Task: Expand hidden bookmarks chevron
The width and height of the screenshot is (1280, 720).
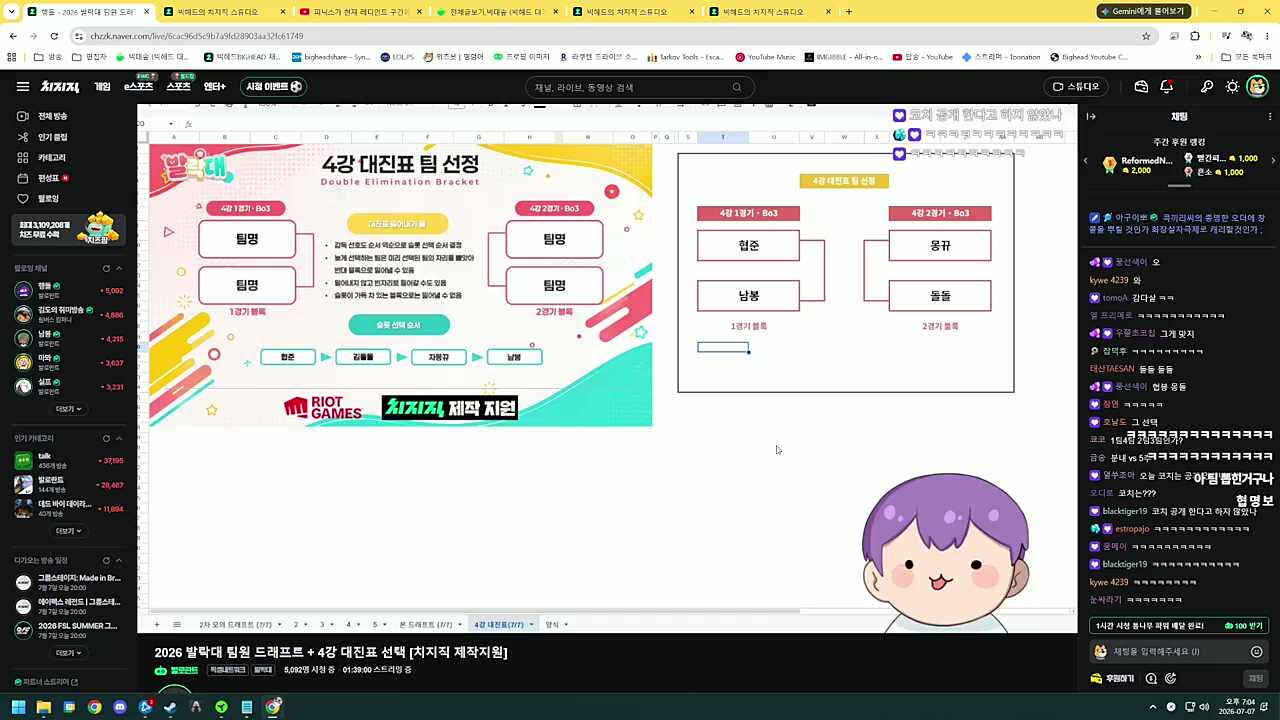Action: click(1198, 57)
